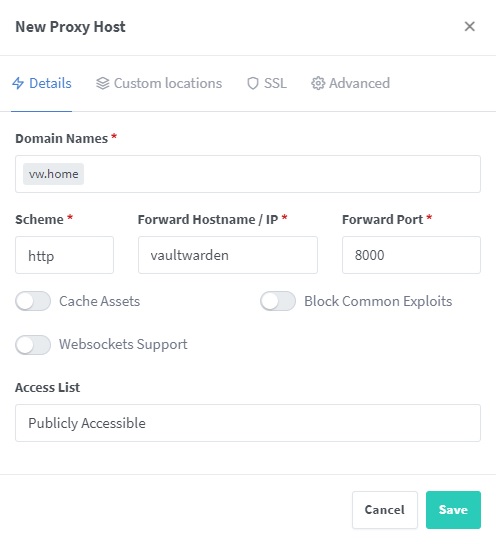Open the Scheme dropdown showing http

(65, 255)
